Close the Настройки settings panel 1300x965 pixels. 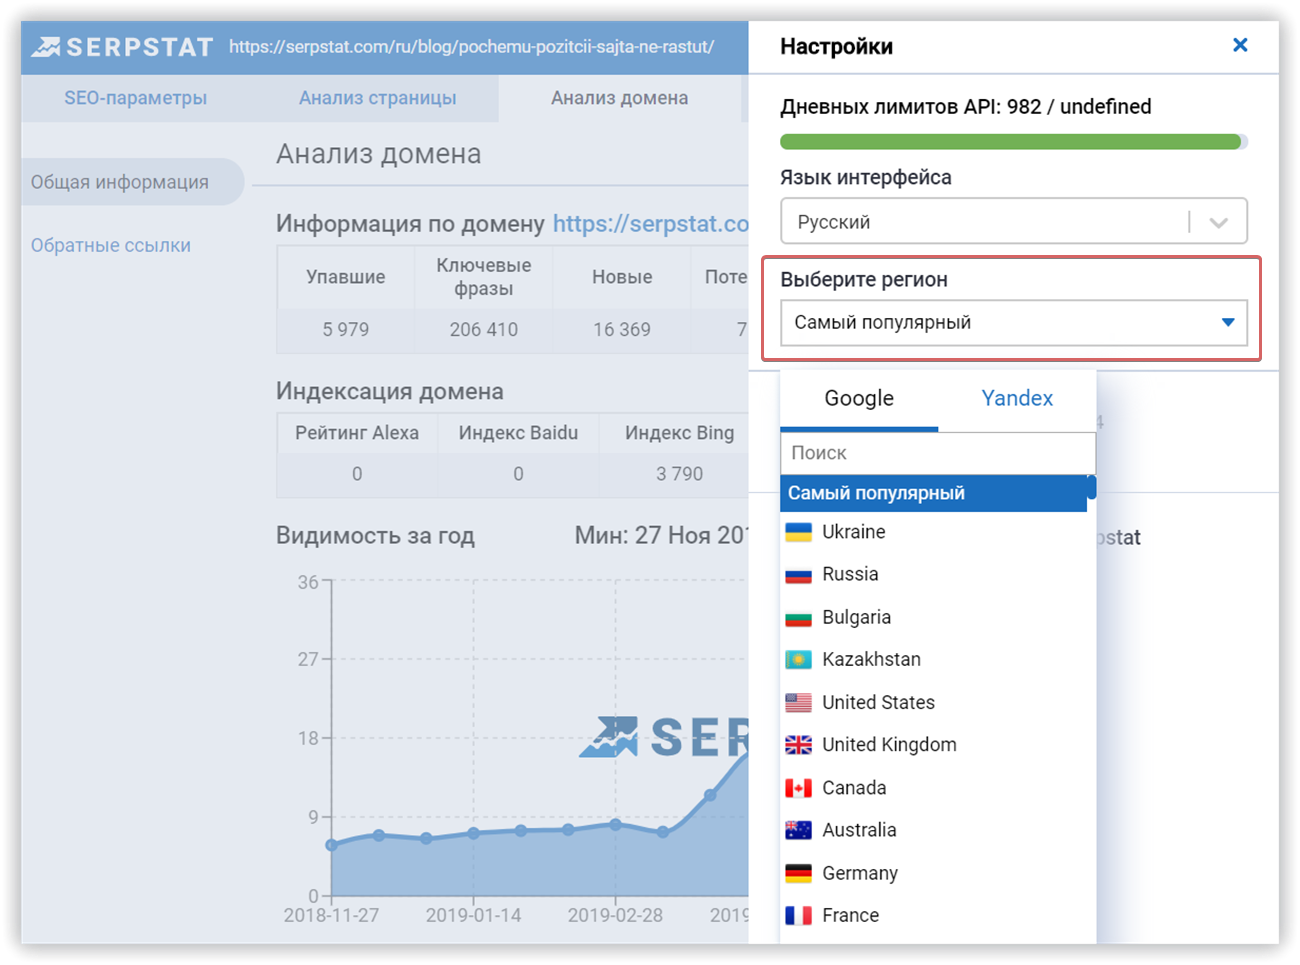point(1240,45)
